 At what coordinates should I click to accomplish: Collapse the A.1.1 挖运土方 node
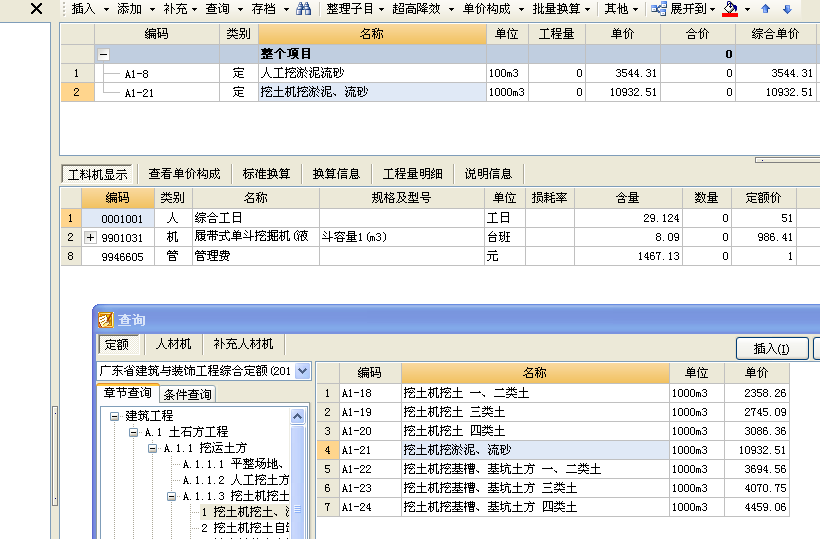(x=152, y=449)
